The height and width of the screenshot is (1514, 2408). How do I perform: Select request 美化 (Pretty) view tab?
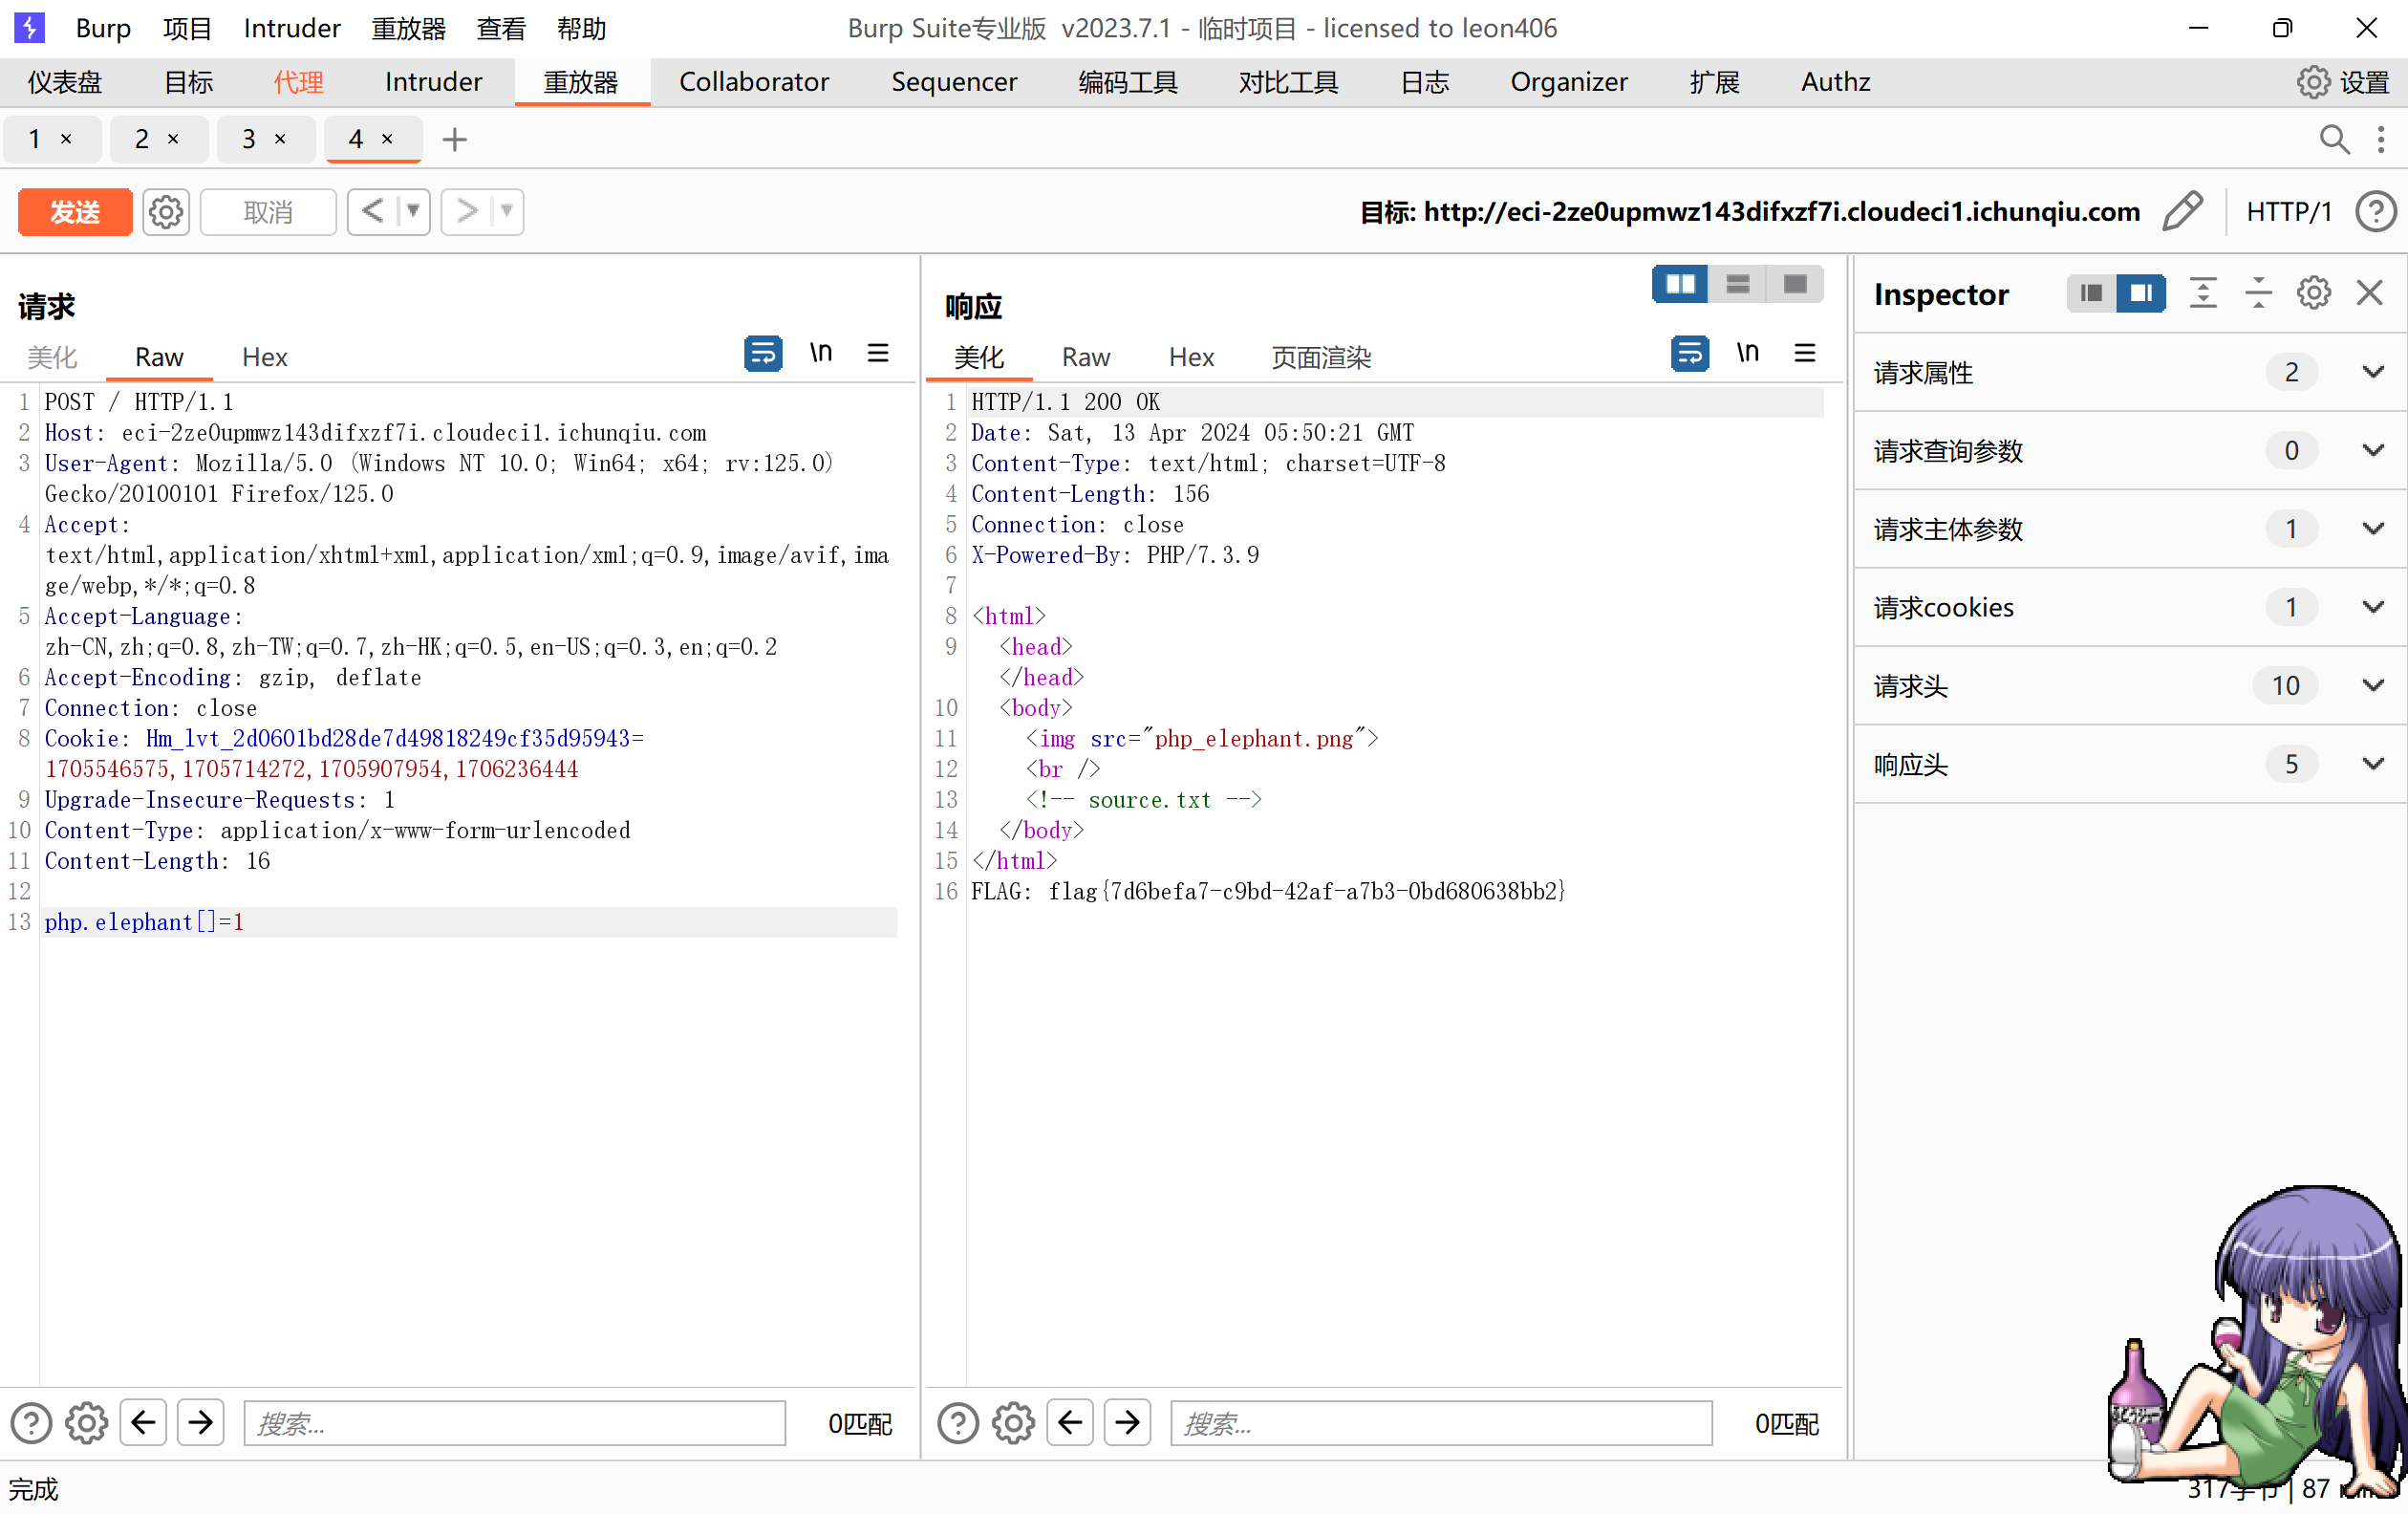[52, 357]
